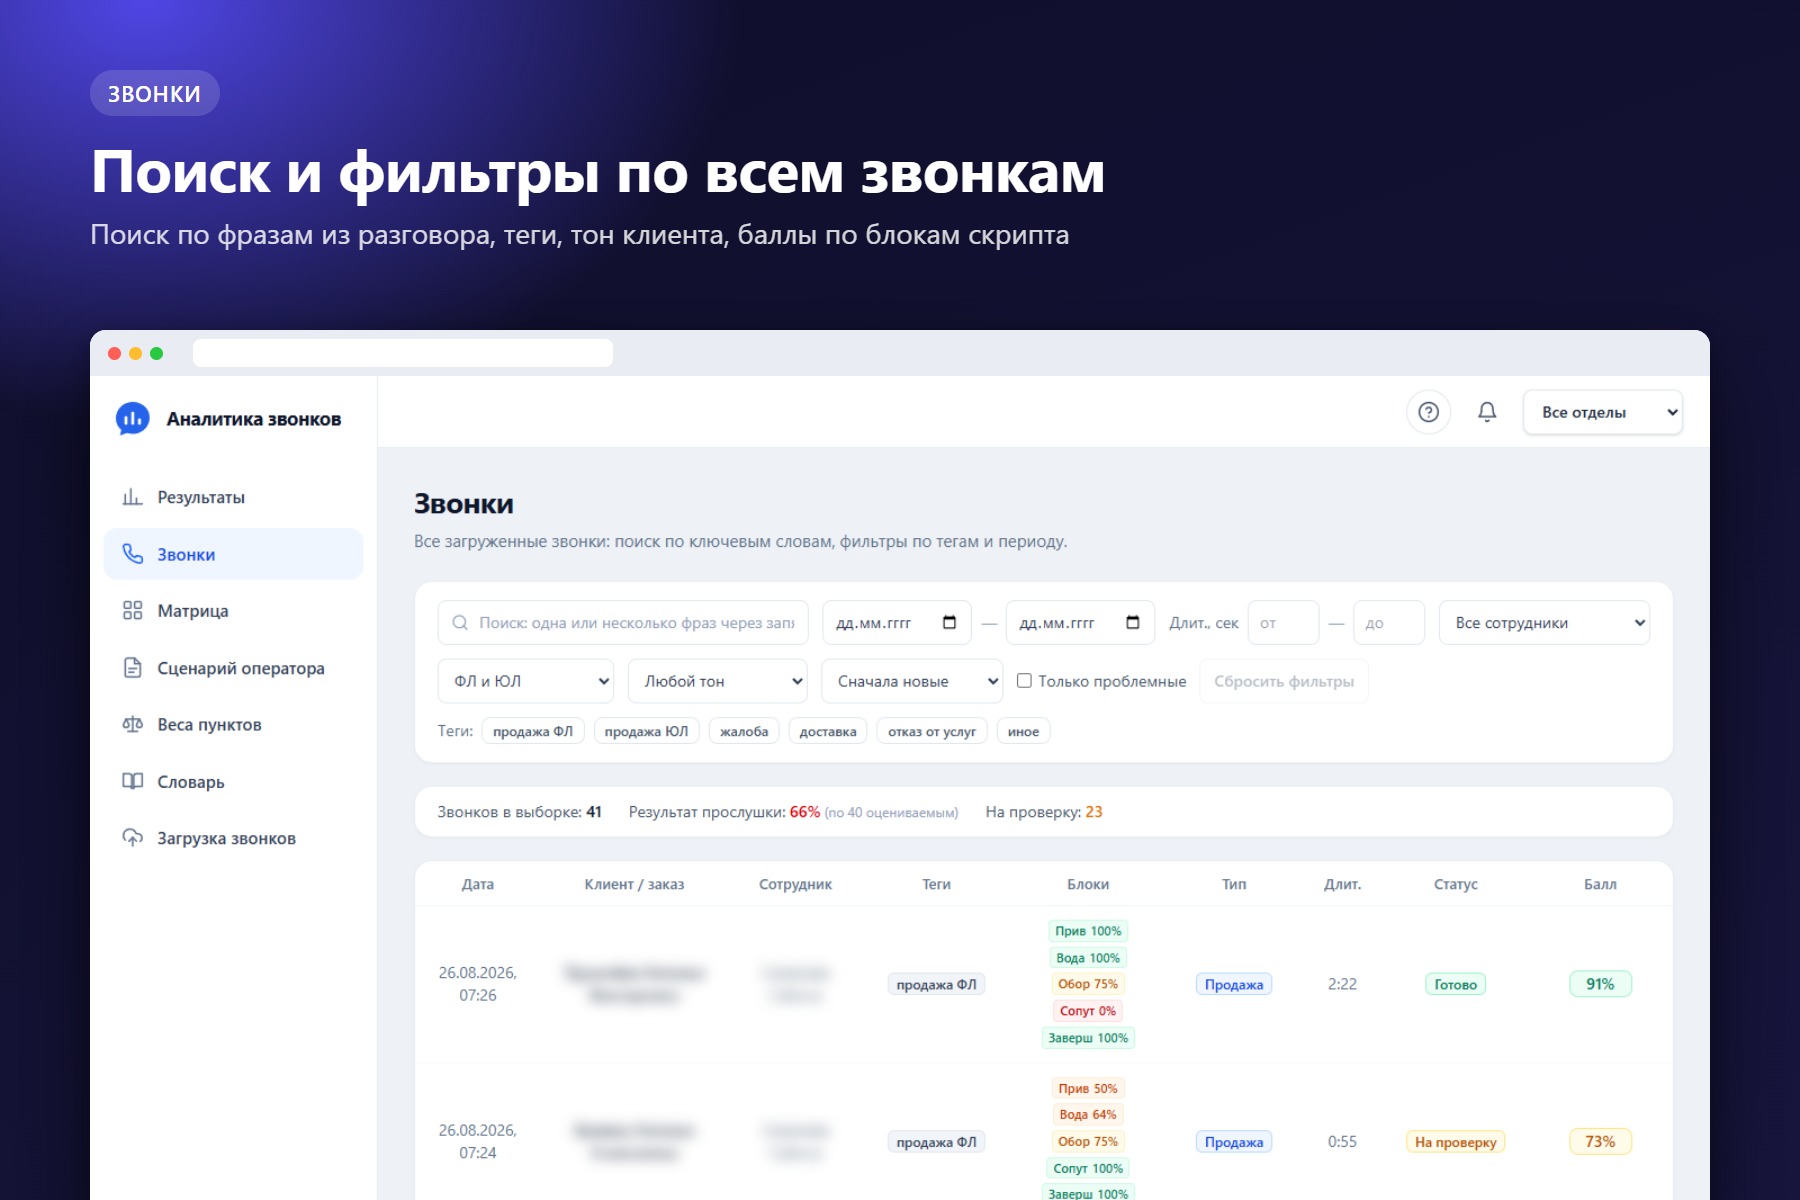Click the duration 'от' input field

point(1284,623)
